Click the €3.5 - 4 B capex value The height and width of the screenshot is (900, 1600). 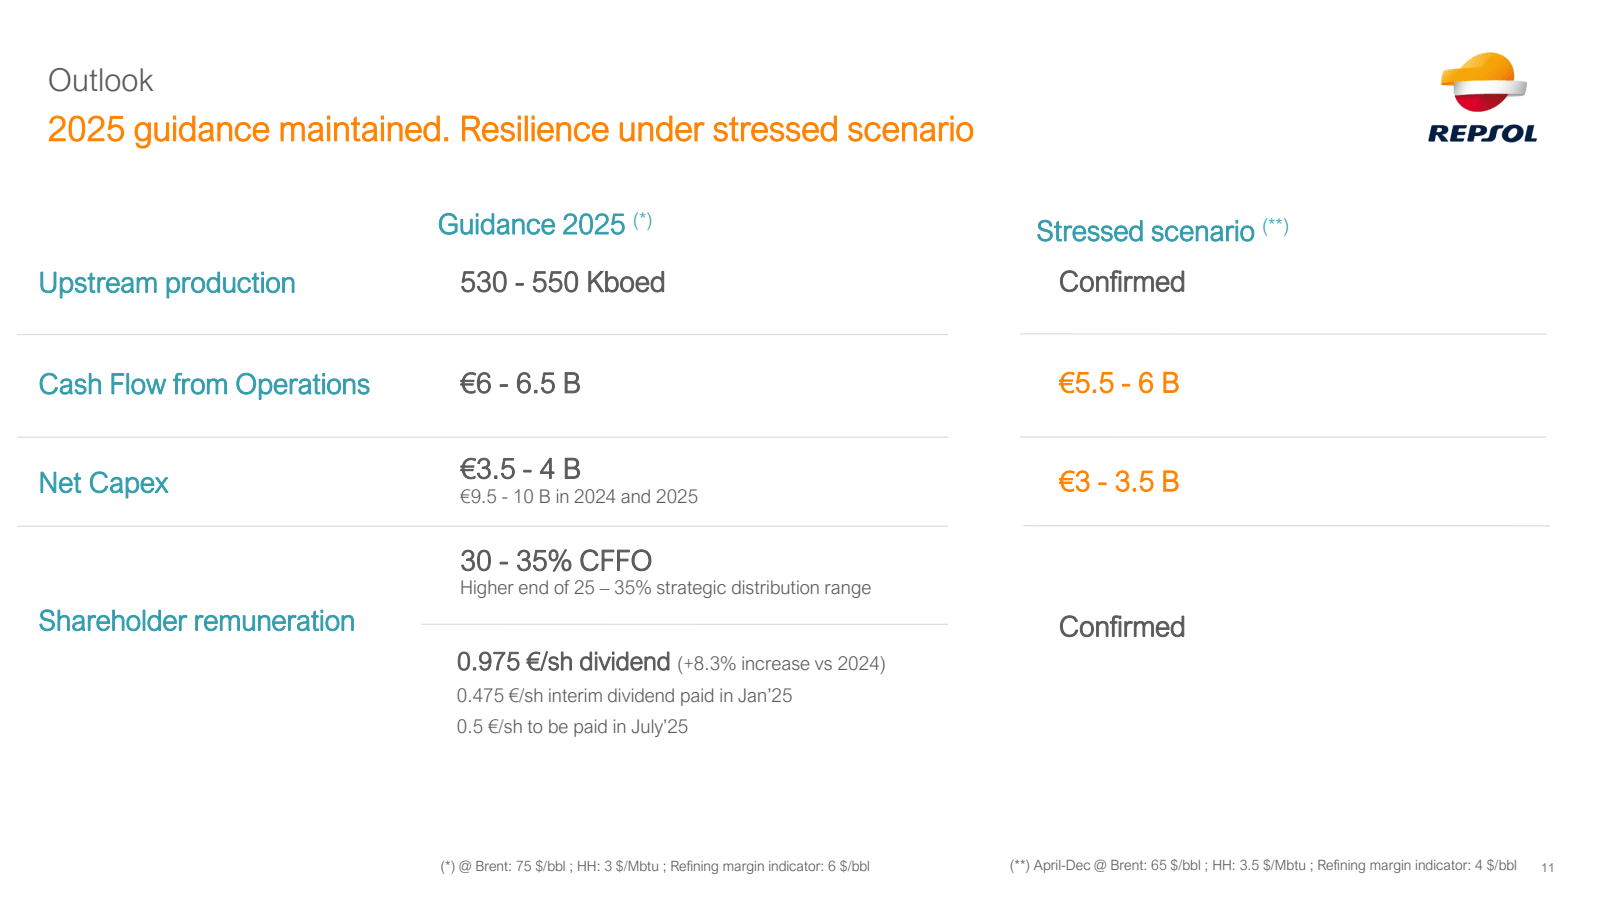point(520,469)
